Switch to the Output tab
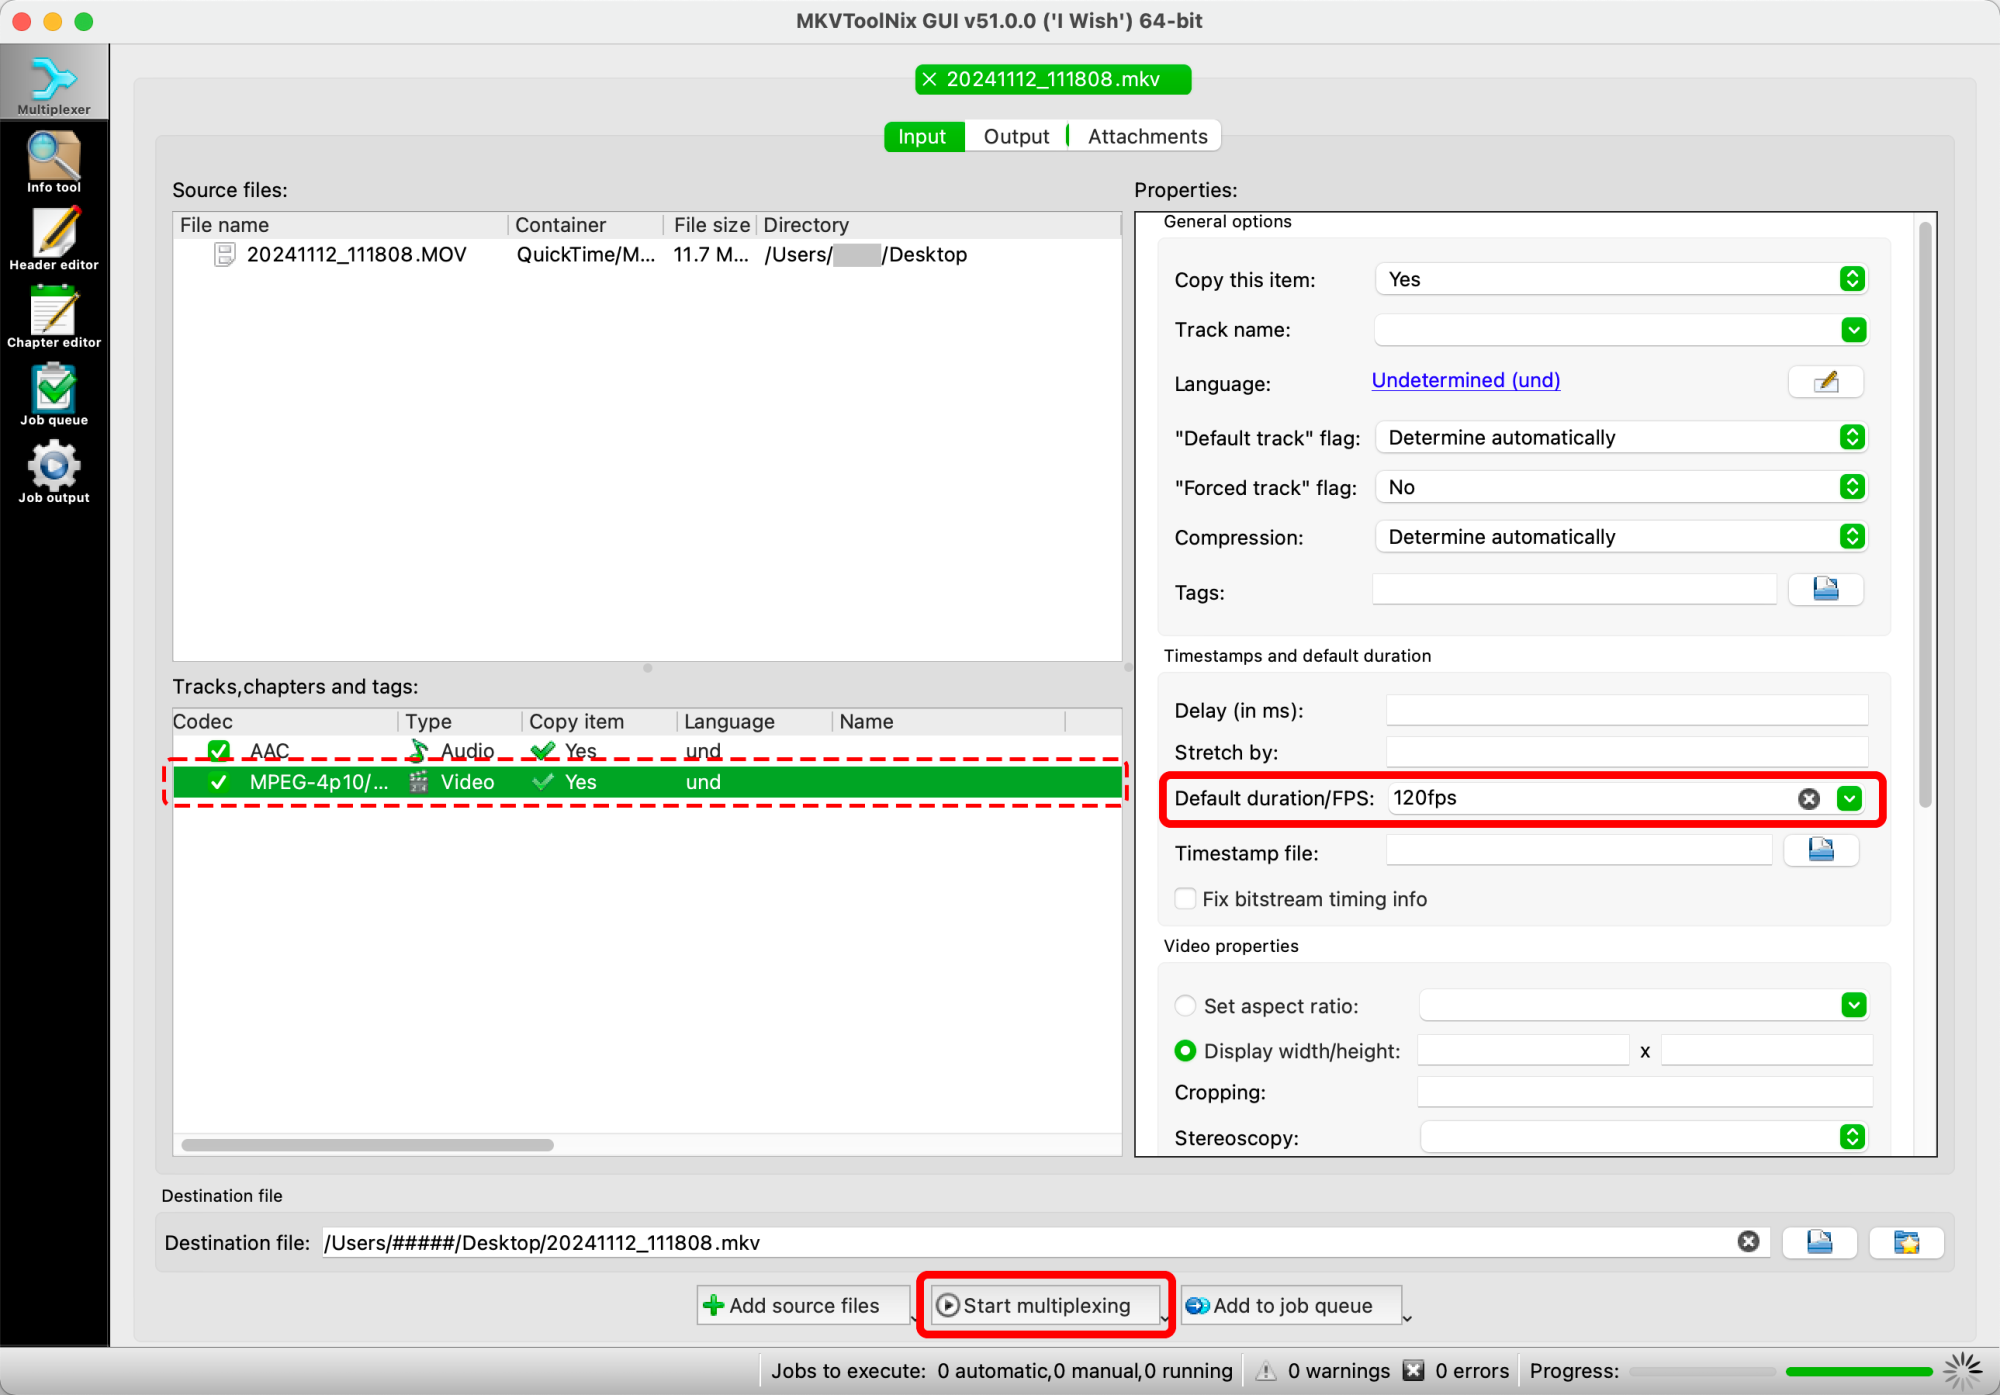Viewport: 2000px width, 1395px height. [x=1016, y=136]
